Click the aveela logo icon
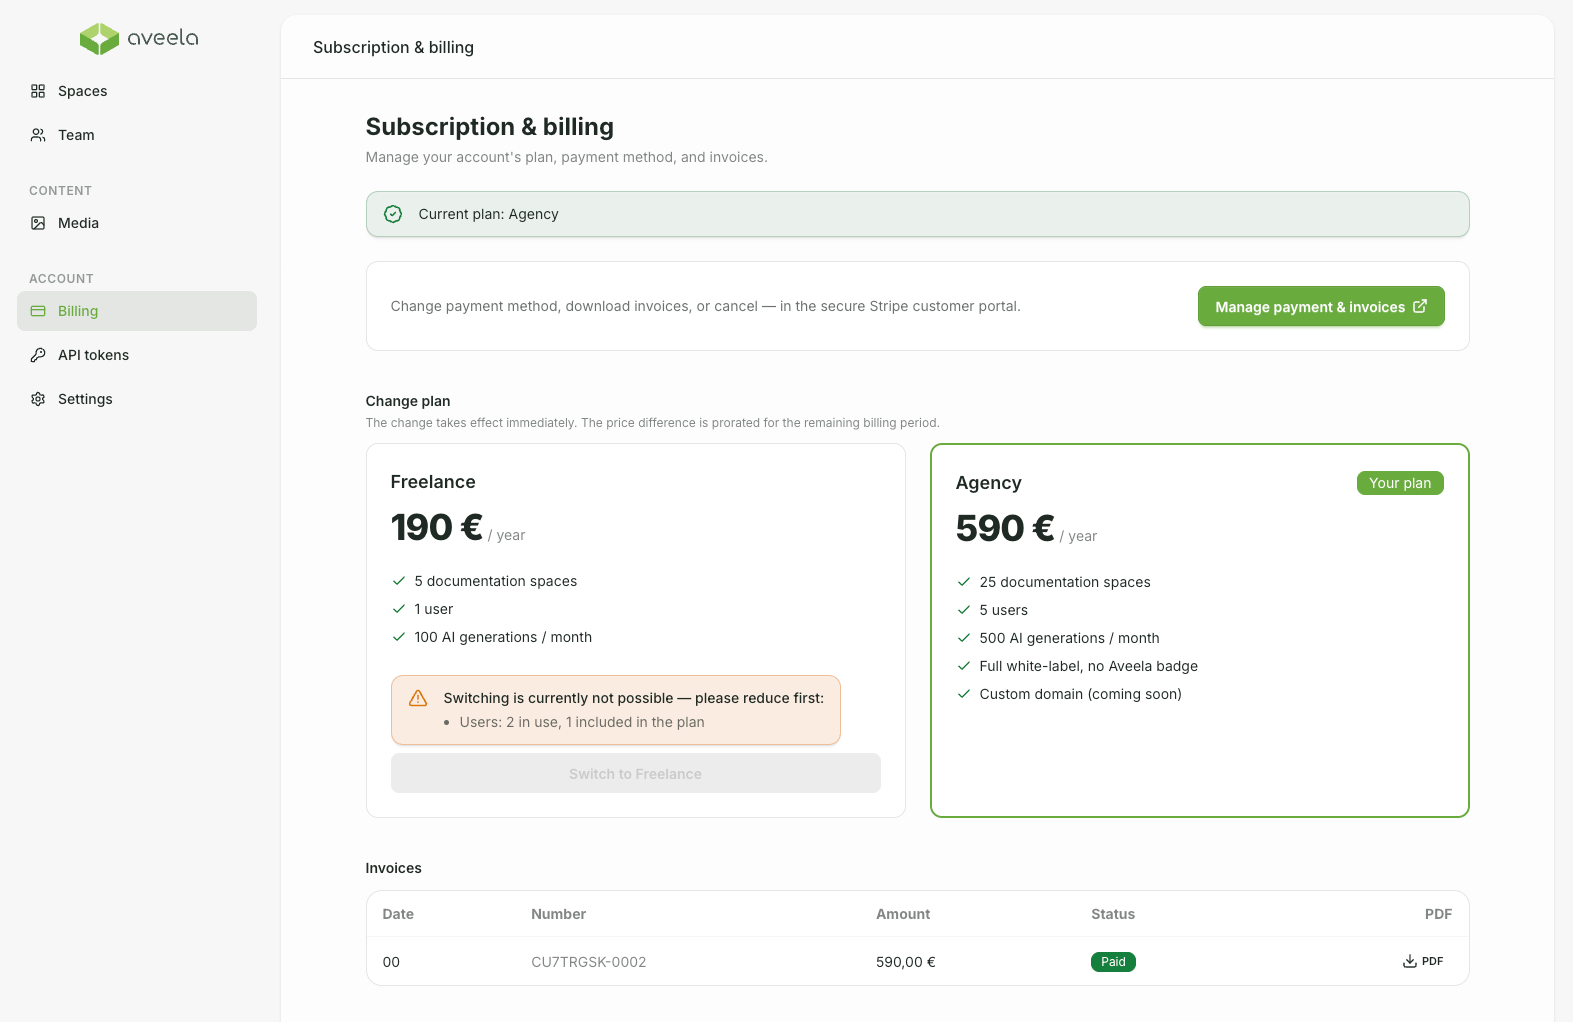 [x=99, y=39]
